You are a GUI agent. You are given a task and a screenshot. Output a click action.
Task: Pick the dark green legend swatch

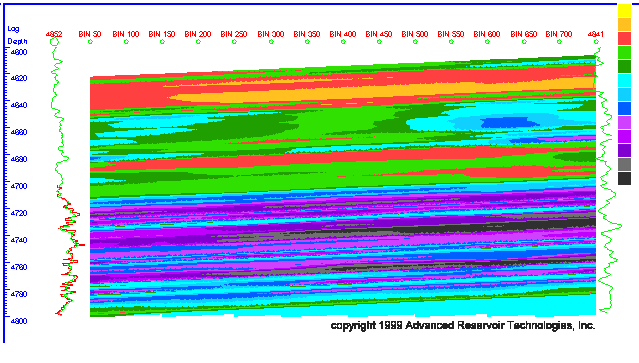click(x=624, y=66)
